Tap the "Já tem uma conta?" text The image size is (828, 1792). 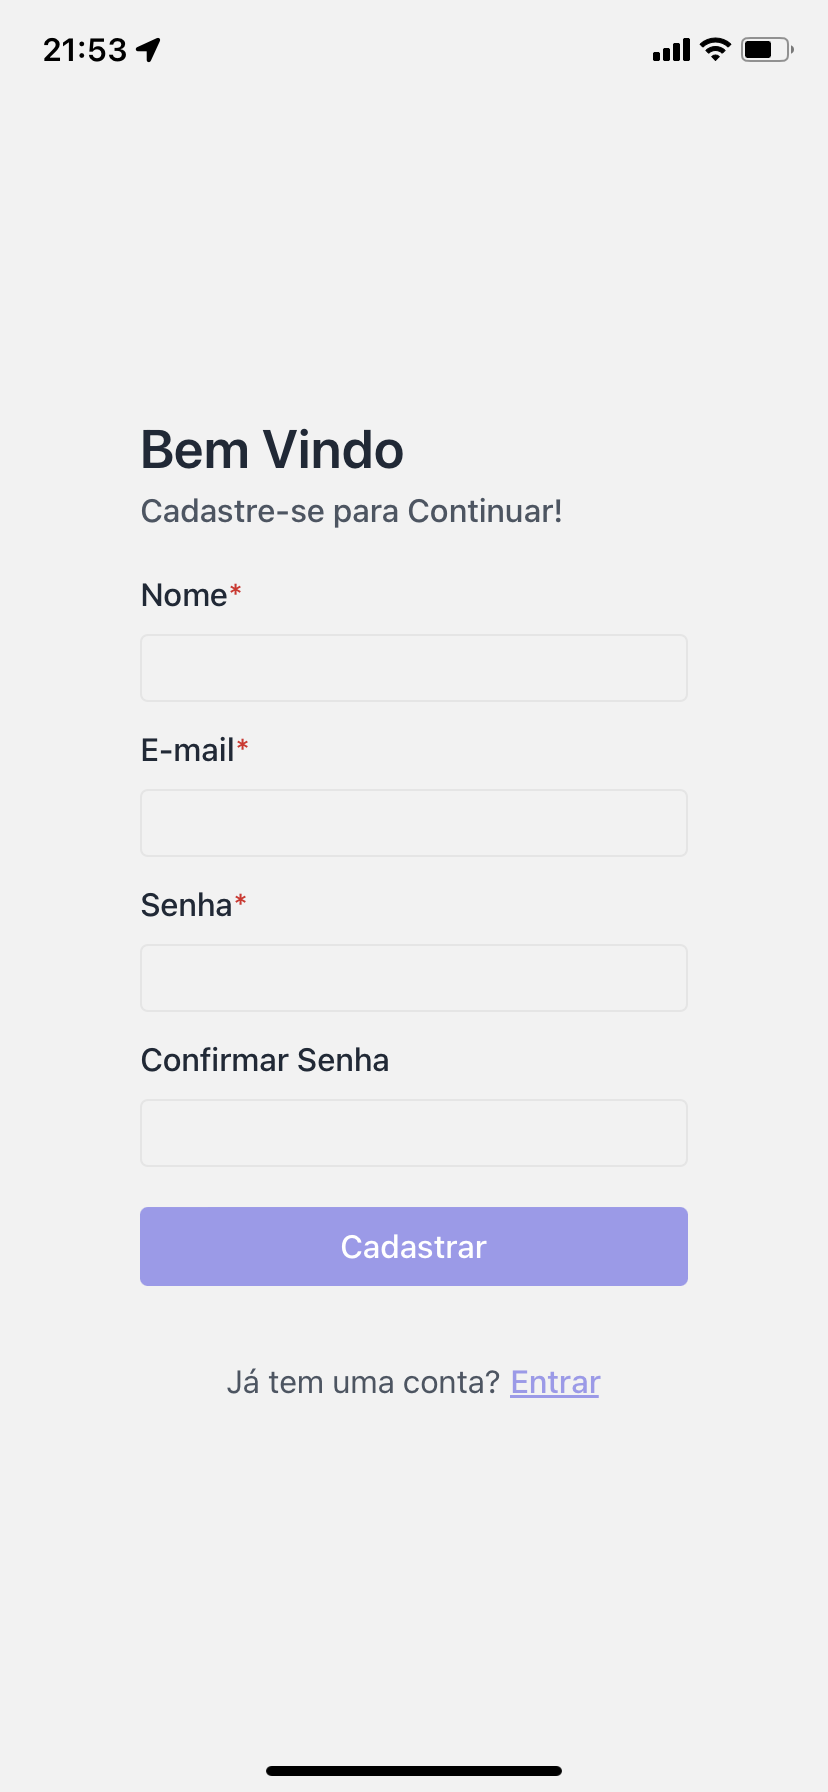coord(363,1382)
